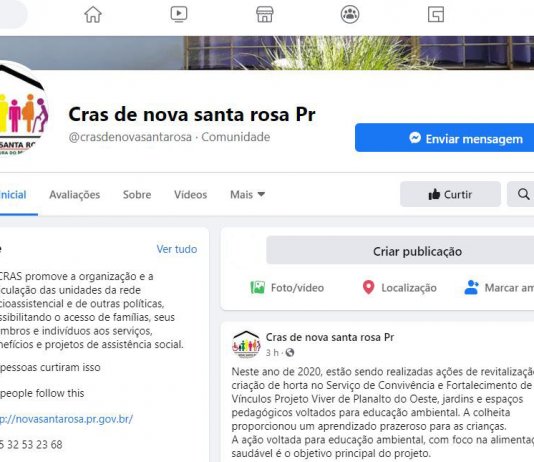The image size is (534, 462).
Task: Open the Gaming icon in top bar
Action: point(436,14)
